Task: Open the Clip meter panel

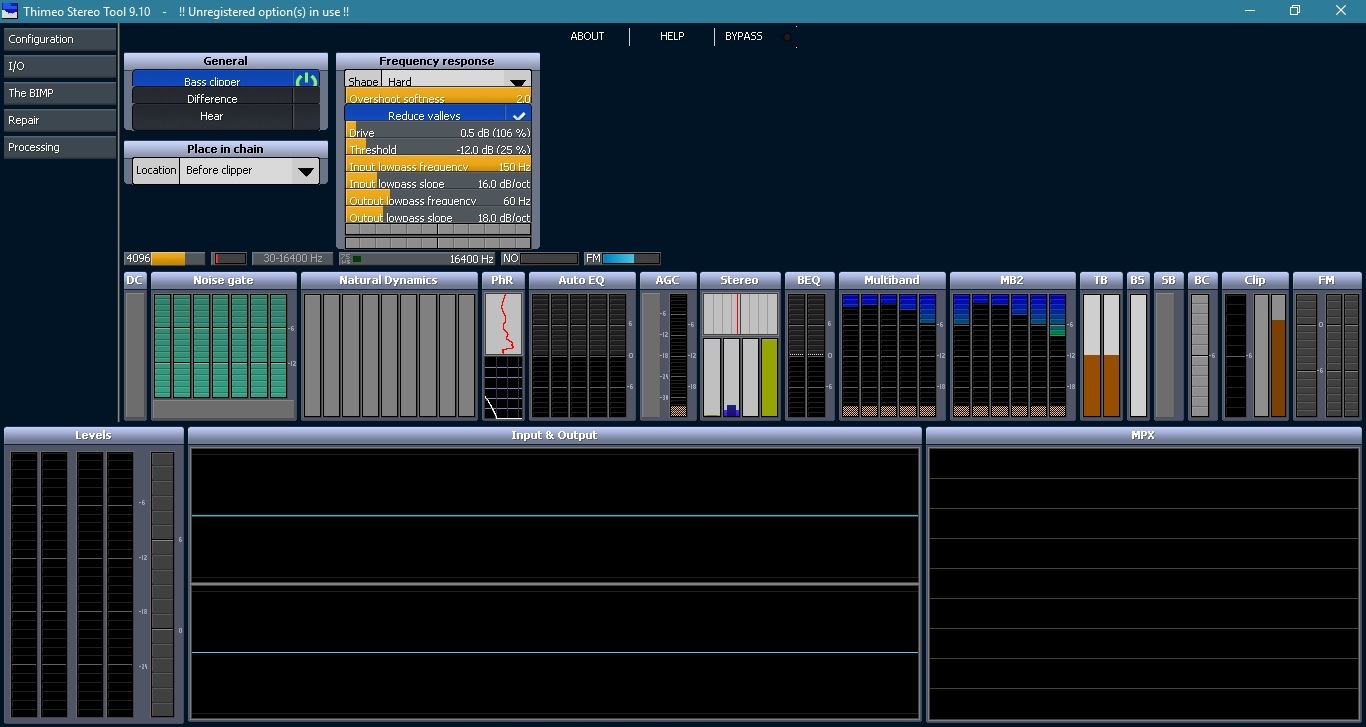Action: 1255,346
